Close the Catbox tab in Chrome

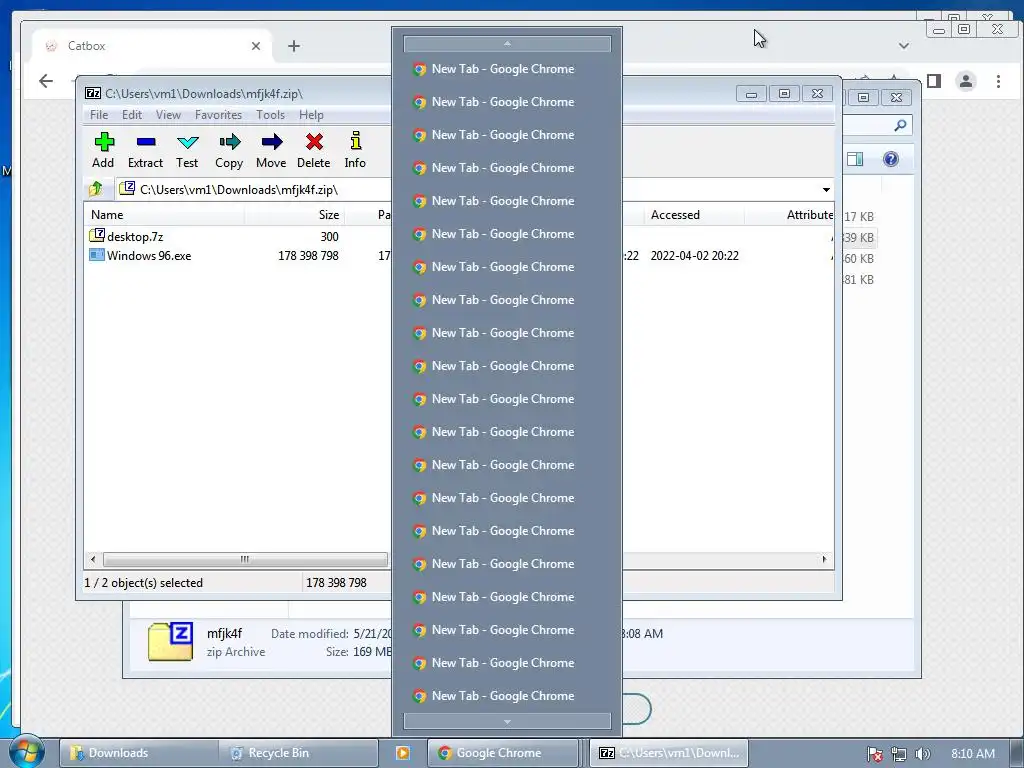(256, 46)
